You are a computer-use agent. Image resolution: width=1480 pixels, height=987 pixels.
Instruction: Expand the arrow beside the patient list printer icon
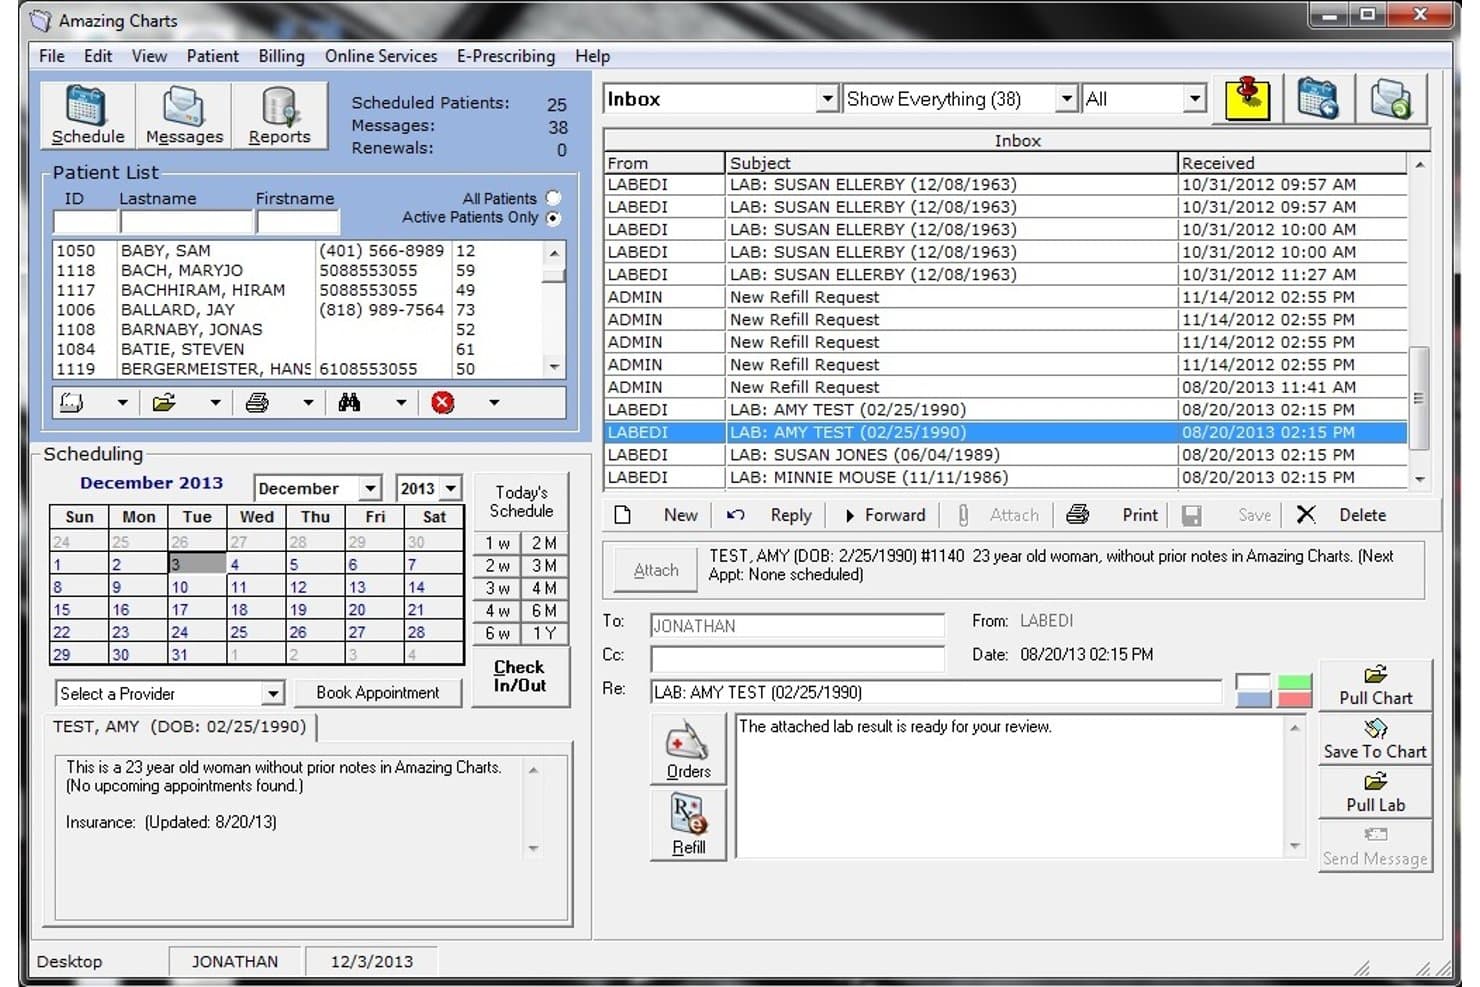[x=308, y=403]
